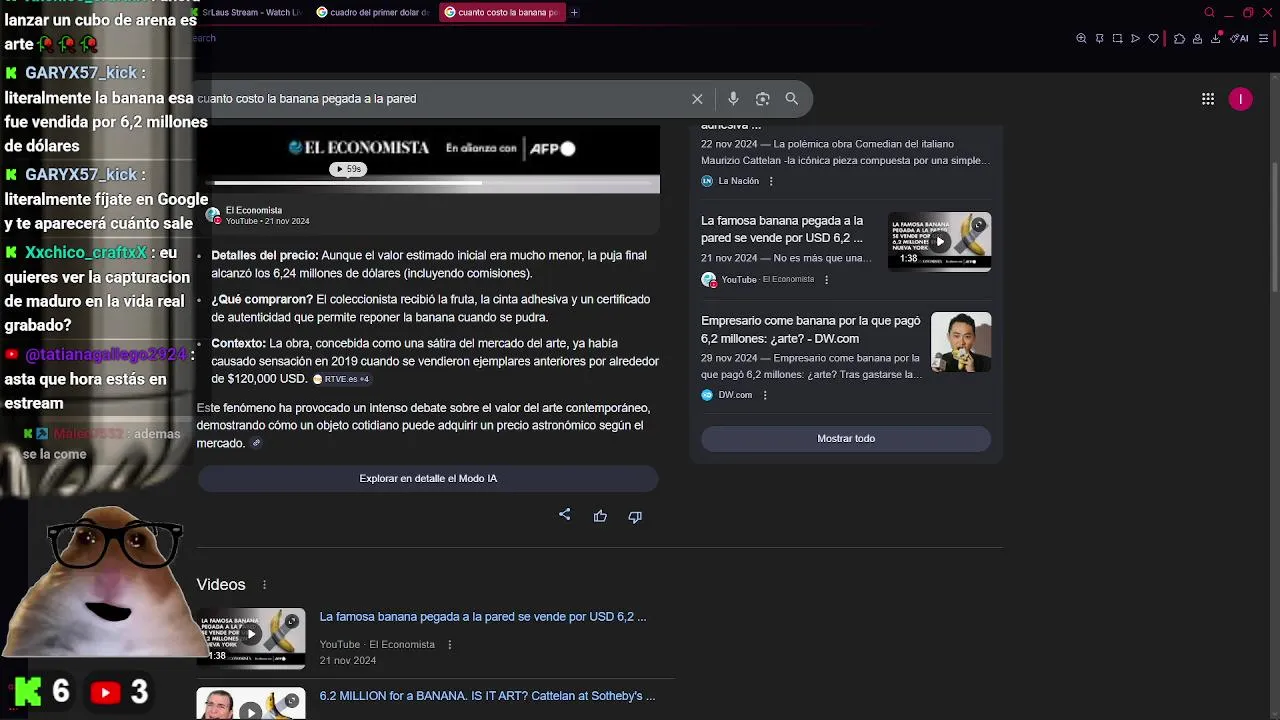Give thumbs up to the AI overview
Screen dimensions: 1280x720
600,516
